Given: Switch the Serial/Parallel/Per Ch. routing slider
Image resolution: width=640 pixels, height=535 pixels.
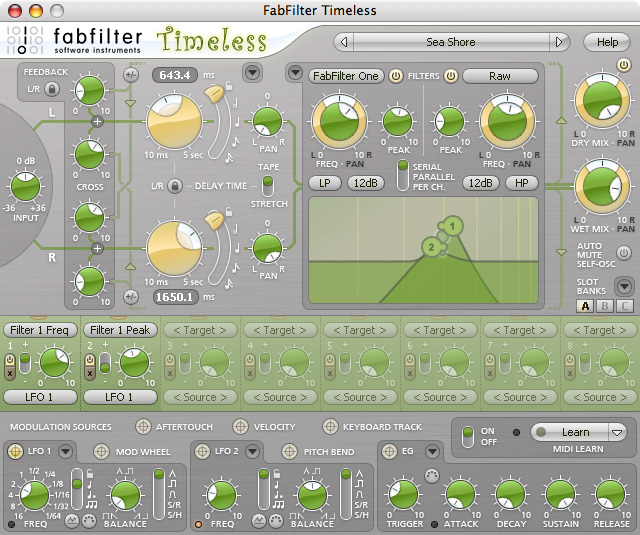Looking at the screenshot, I should pos(402,175).
